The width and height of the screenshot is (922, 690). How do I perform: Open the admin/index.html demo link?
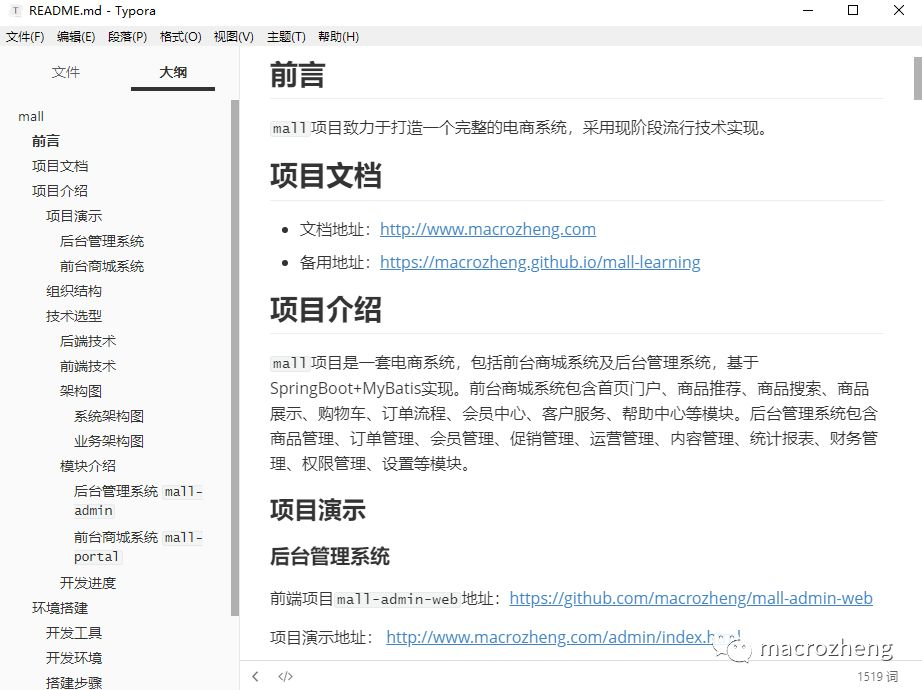tap(563, 637)
